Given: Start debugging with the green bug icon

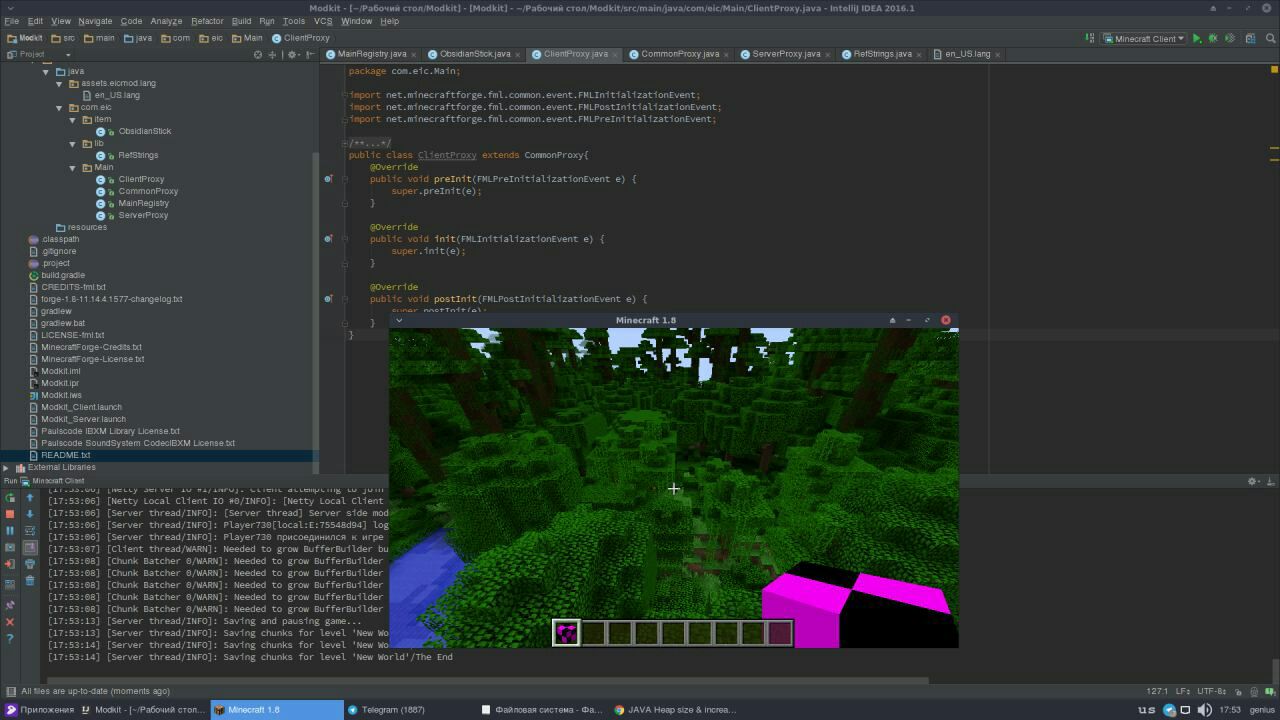Looking at the screenshot, I should [x=1213, y=39].
